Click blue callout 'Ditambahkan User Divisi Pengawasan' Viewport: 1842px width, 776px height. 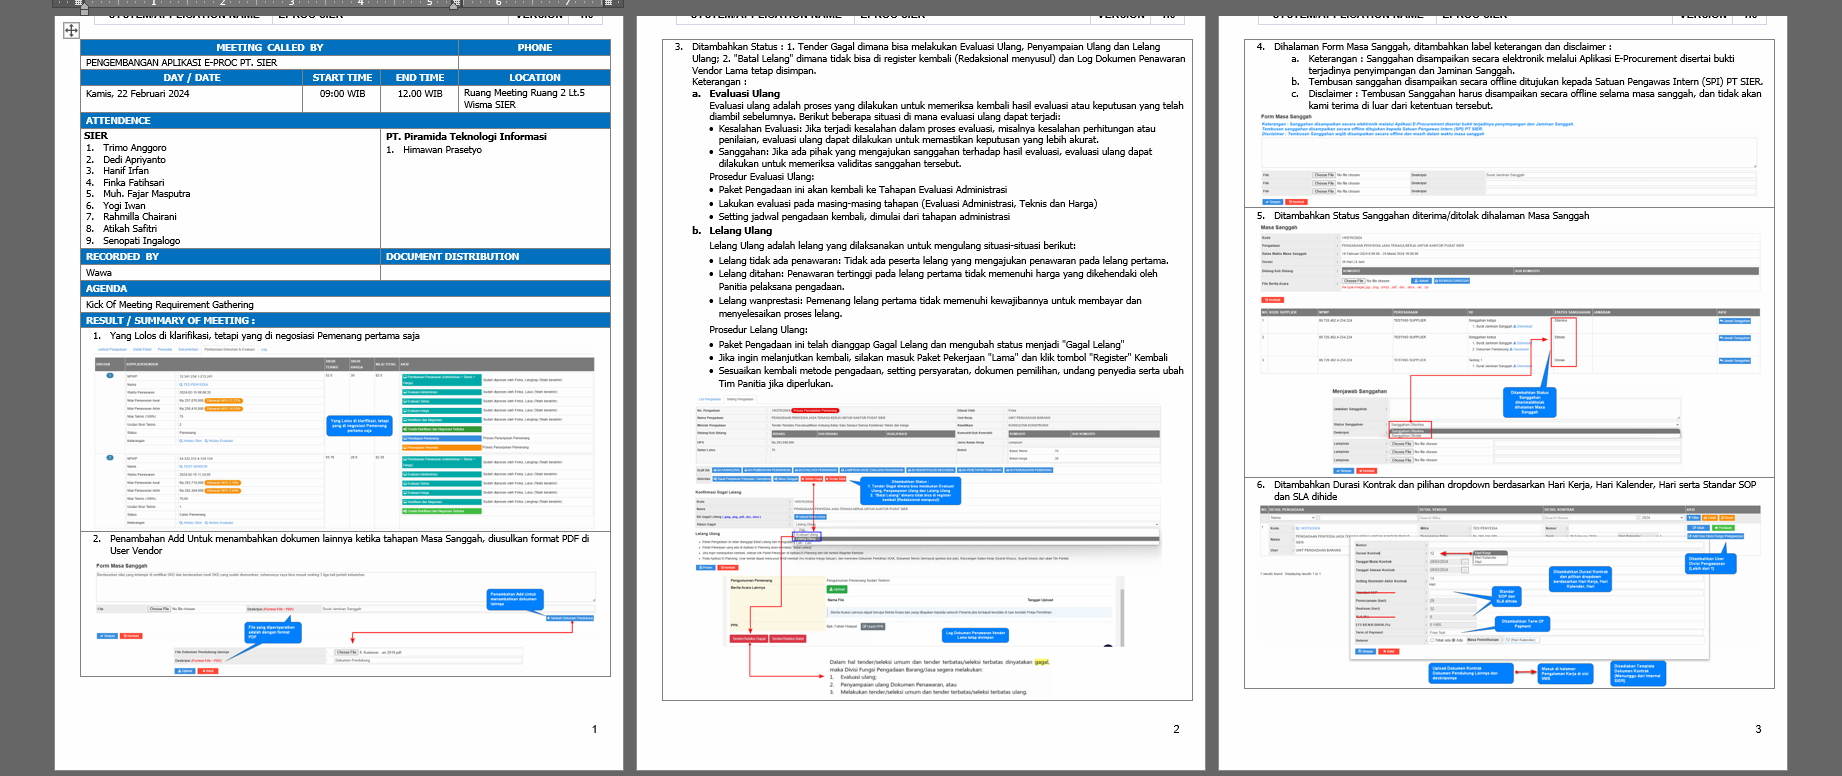coord(1711,563)
